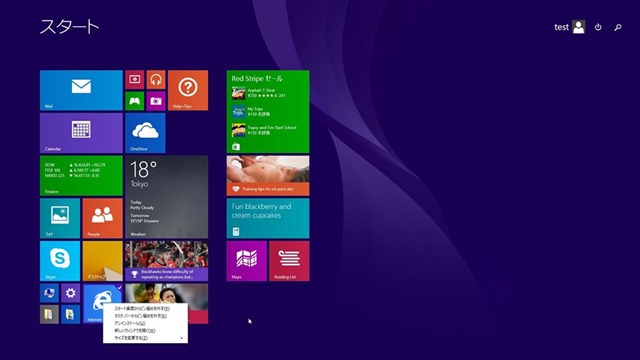640x360 pixels.
Task: Open the Store Red Stripe sale tile
Action: coord(268,111)
